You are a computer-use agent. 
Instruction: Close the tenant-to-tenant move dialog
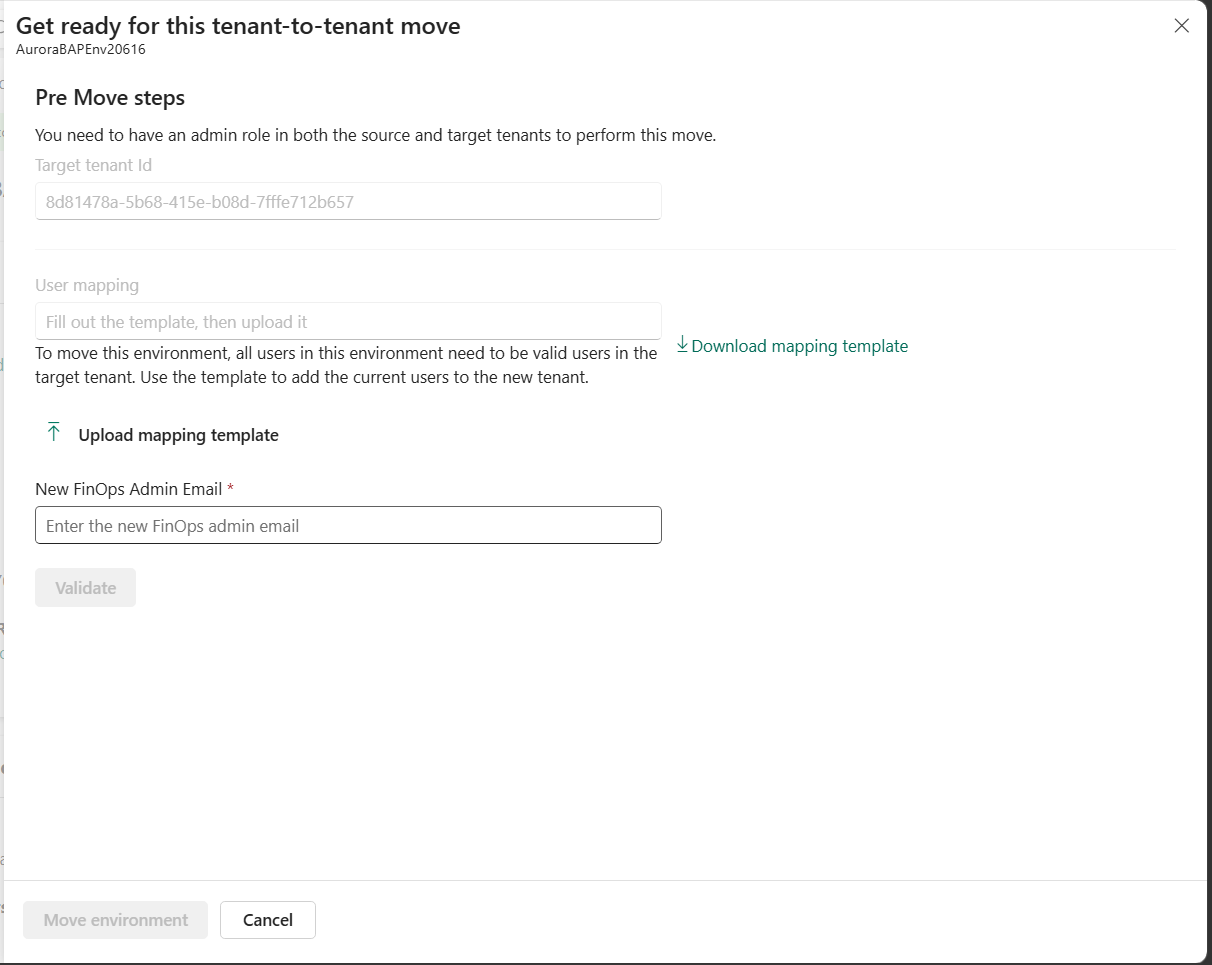(1181, 26)
